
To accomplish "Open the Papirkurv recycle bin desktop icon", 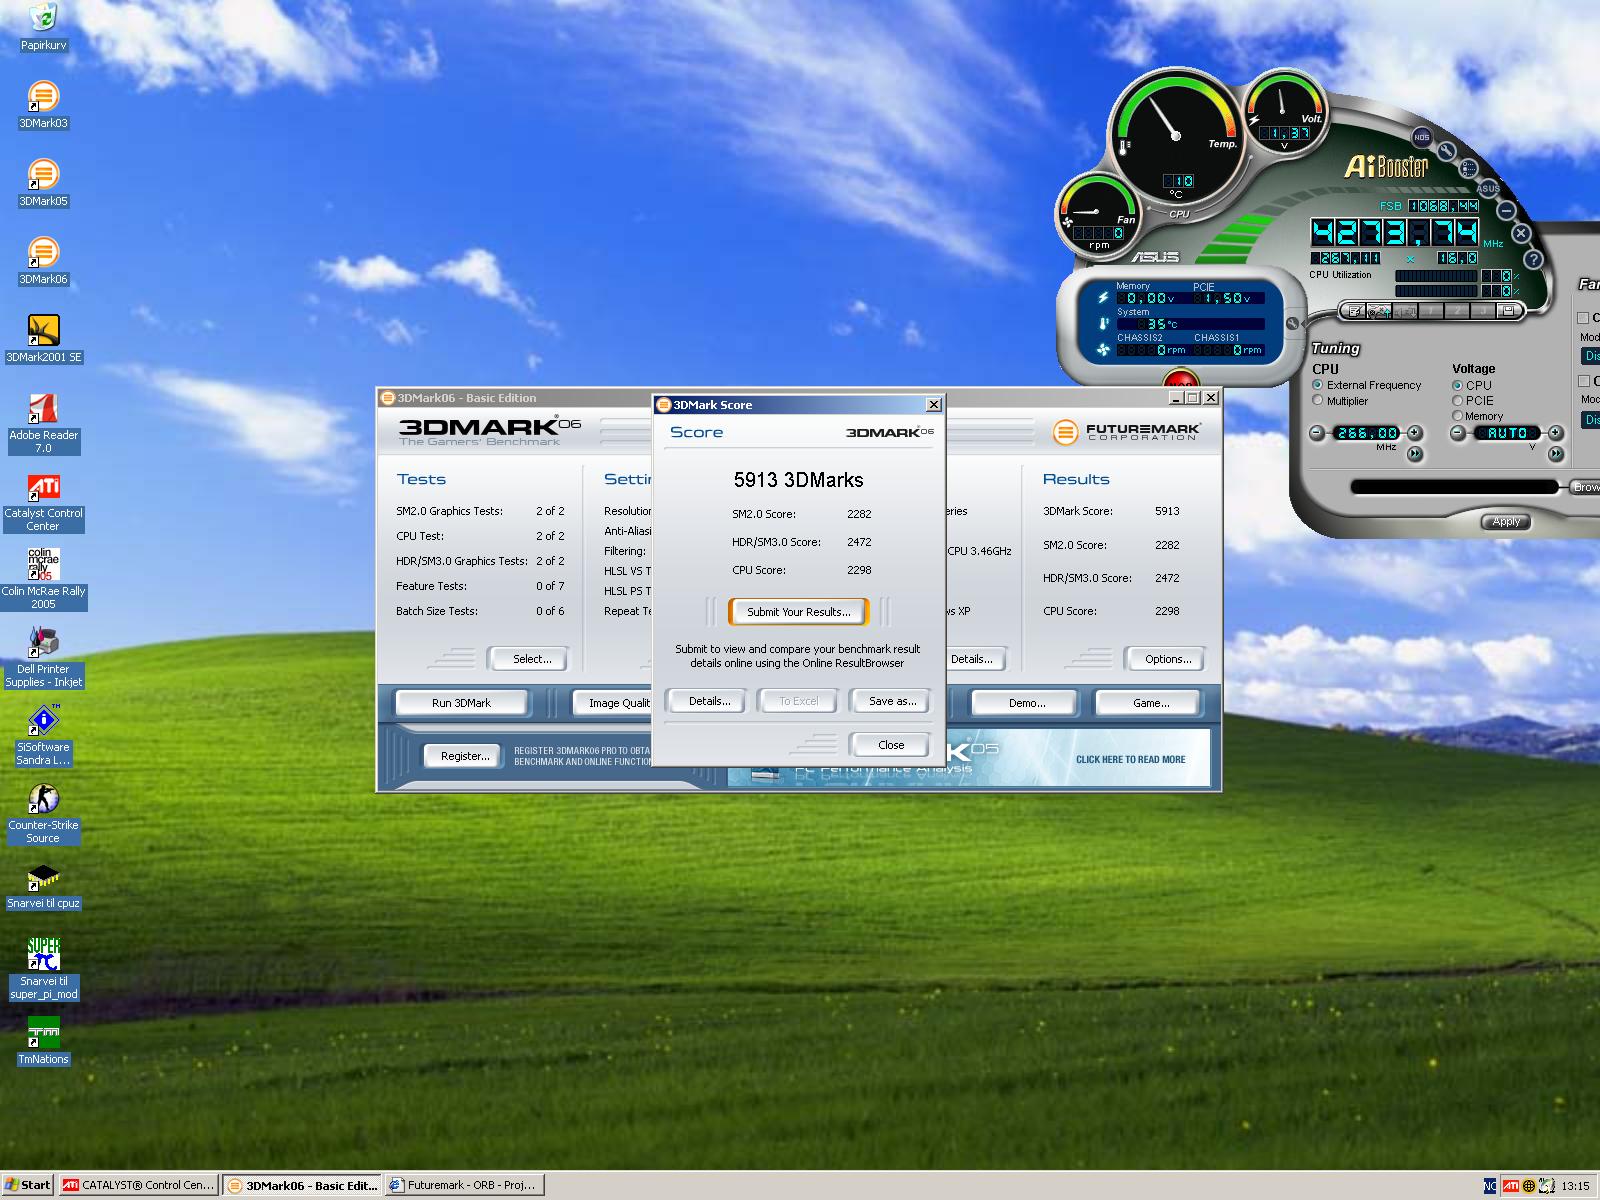I will [43, 27].
